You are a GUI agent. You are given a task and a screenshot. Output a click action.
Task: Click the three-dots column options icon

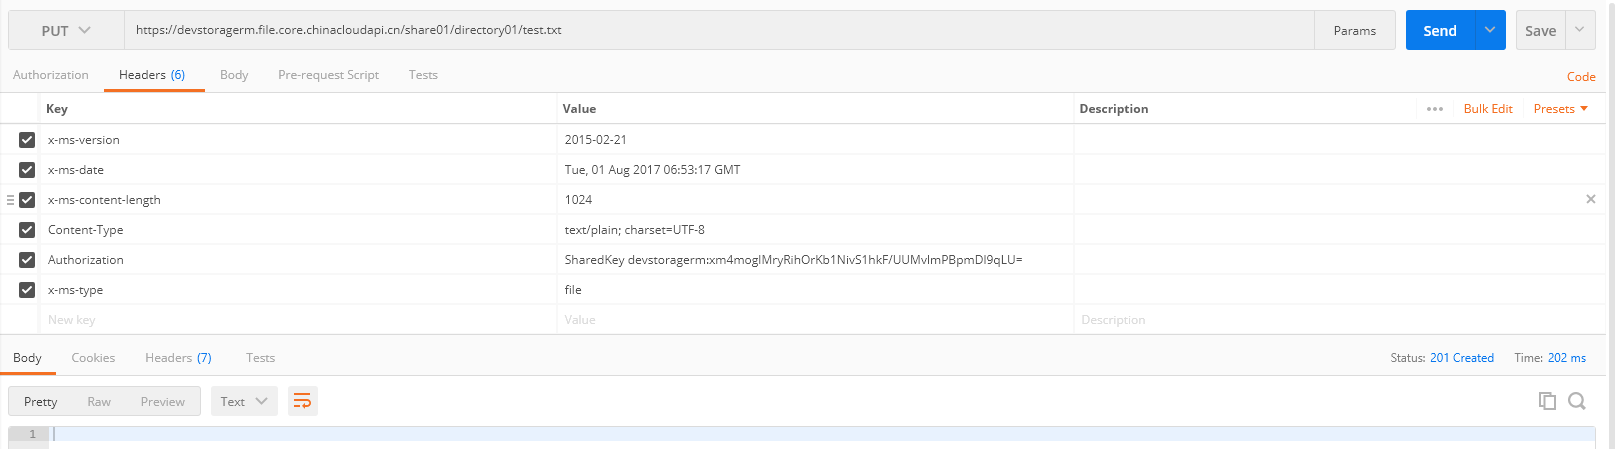[x=1435, y=109]
